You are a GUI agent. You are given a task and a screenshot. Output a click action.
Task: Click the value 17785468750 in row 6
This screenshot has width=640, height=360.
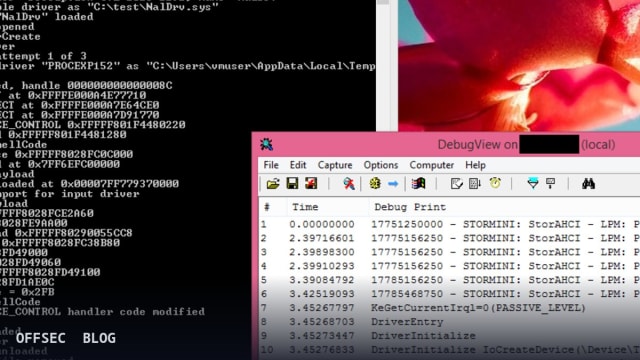[407, 294]
